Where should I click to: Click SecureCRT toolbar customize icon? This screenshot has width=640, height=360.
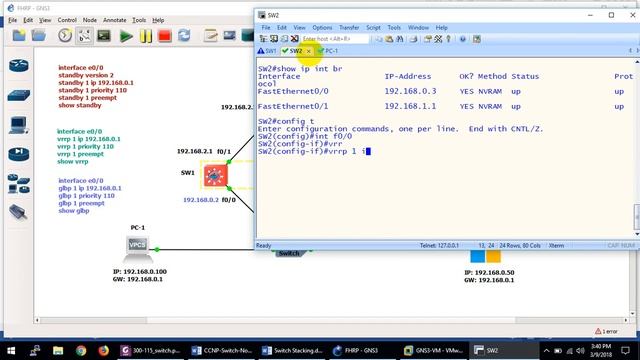point(476,39)
